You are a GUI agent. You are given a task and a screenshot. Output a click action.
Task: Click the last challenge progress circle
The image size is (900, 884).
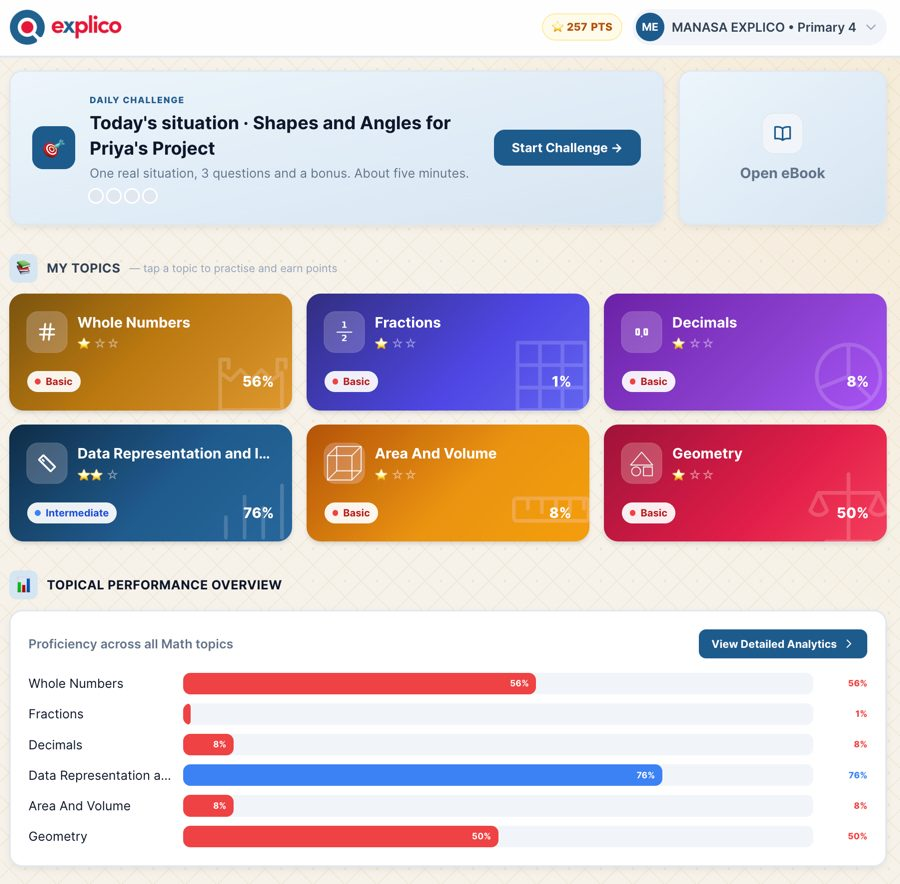tap(150, 196)
